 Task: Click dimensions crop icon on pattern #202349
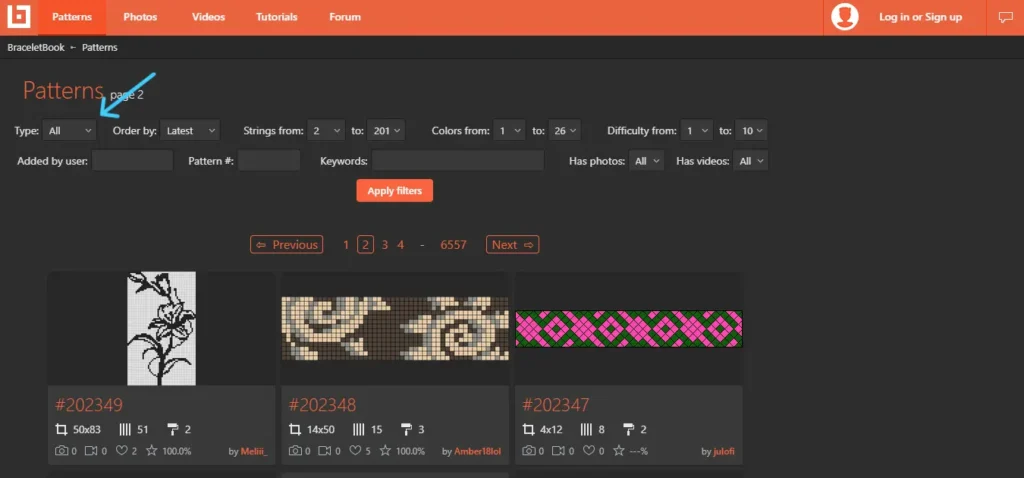(x=61, y=429)
